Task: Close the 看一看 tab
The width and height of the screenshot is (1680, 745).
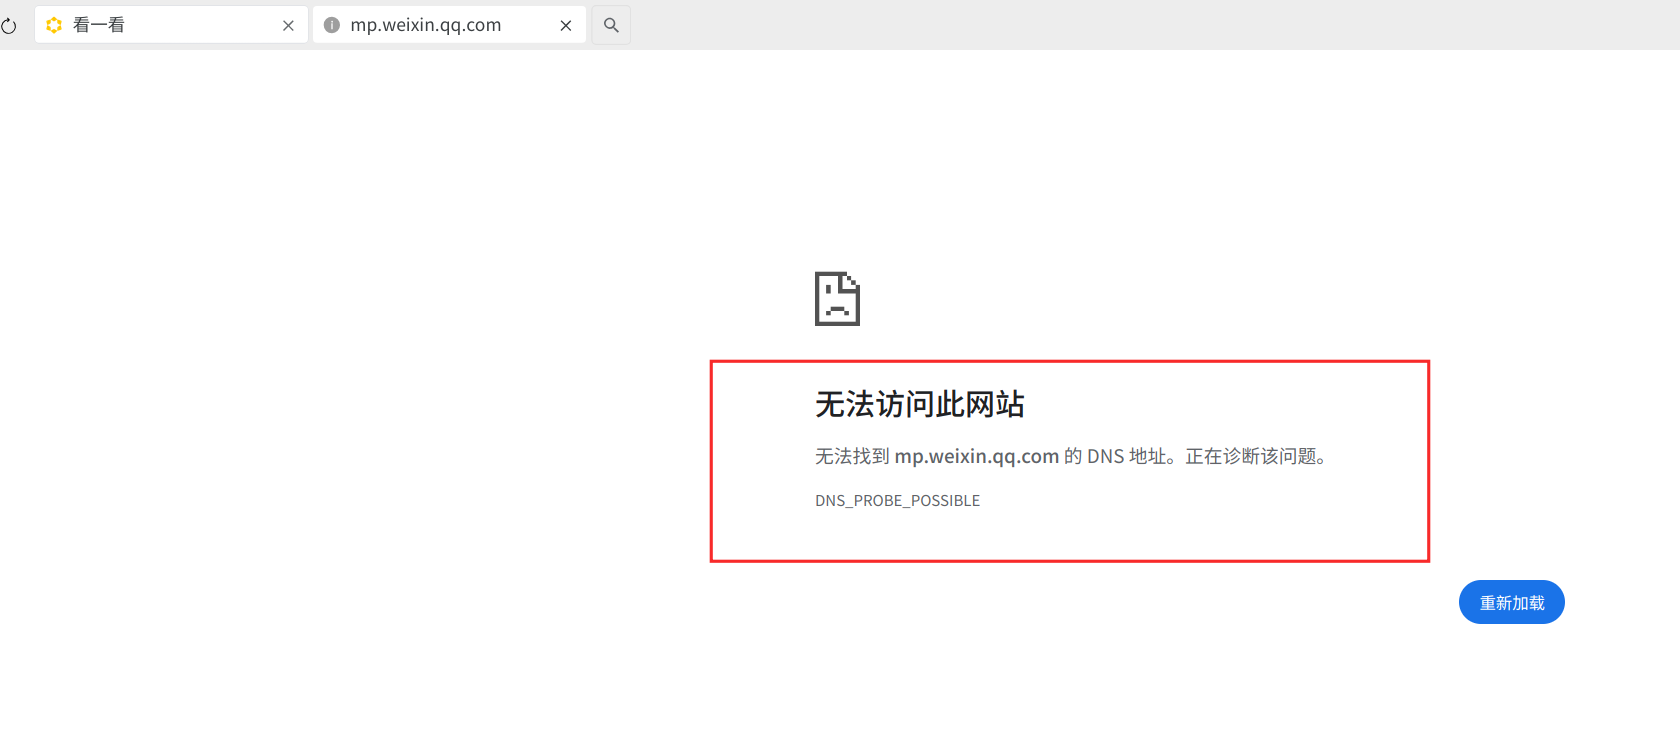Action: click(288, 26)
